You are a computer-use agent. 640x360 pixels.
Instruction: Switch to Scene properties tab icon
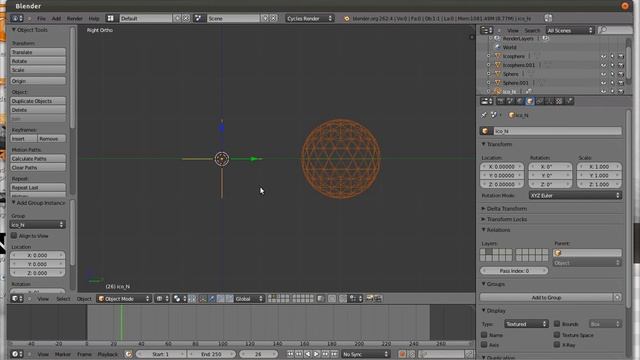(510, 101)
